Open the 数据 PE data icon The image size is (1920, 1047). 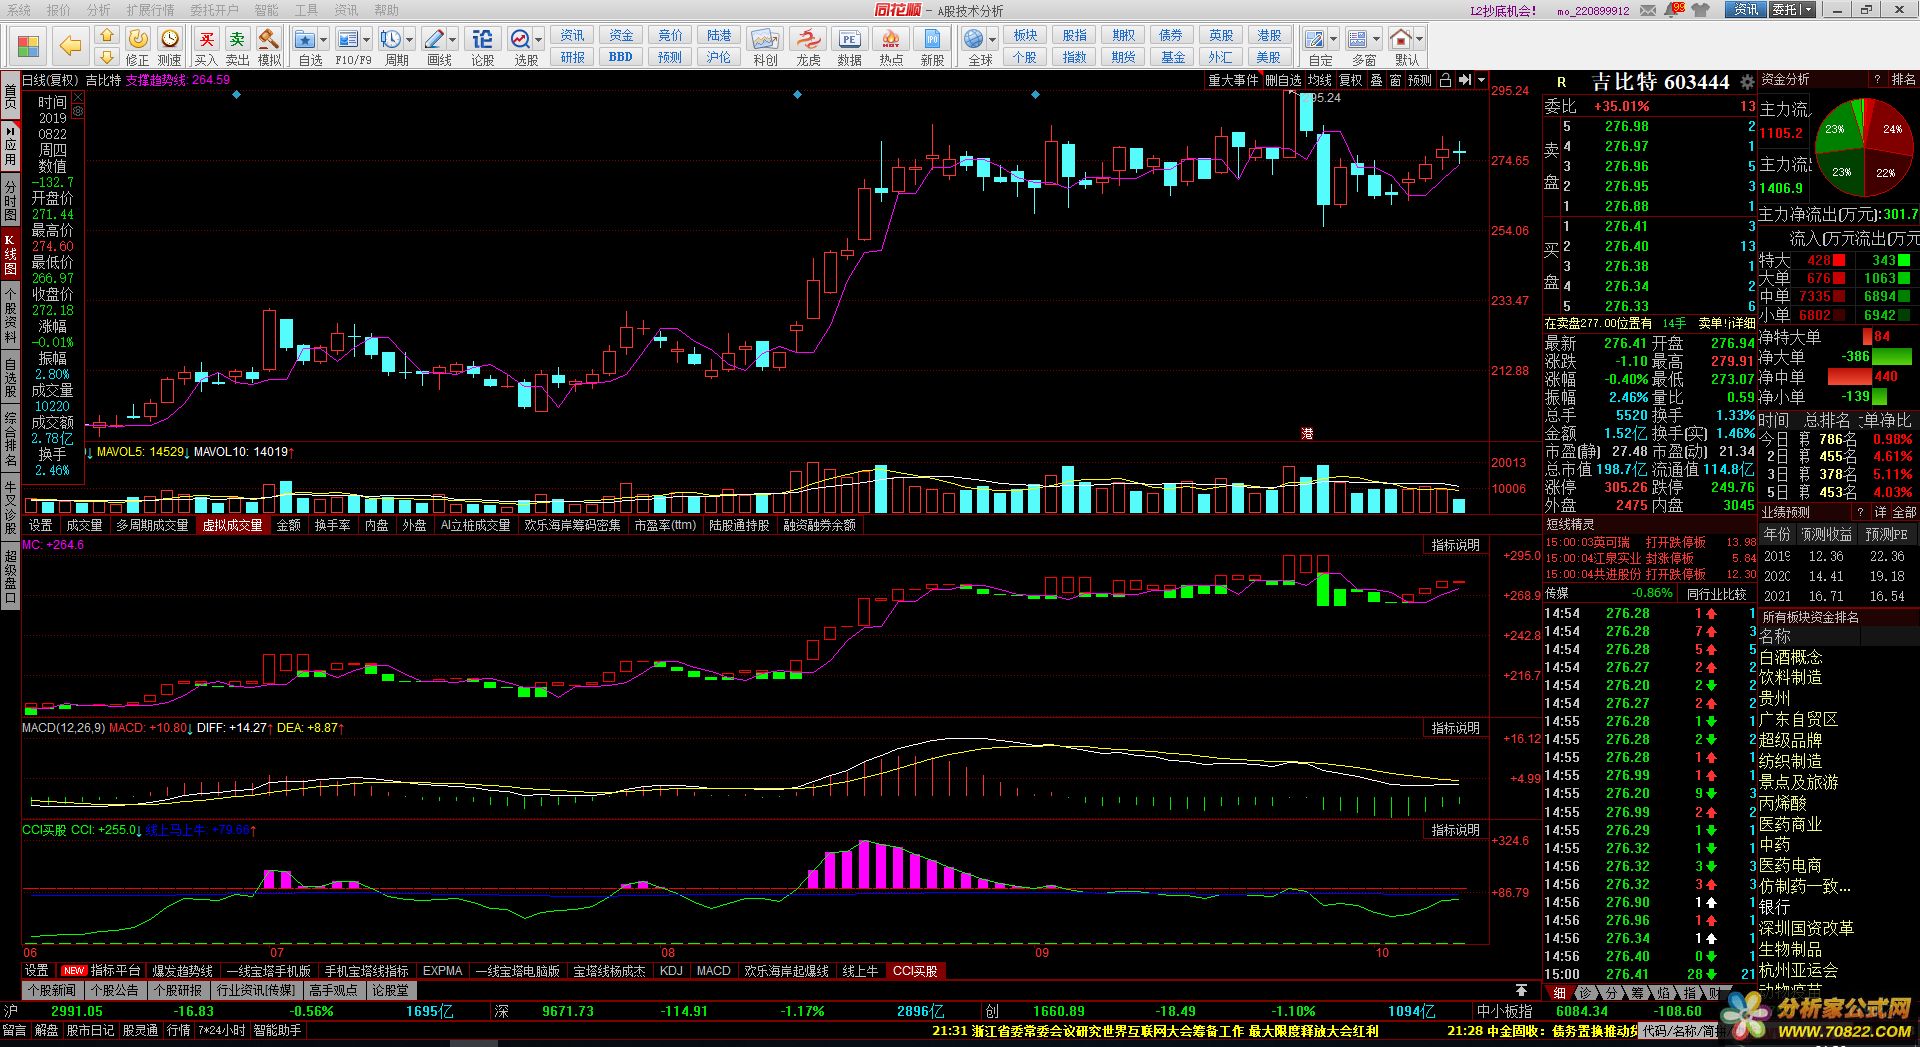[x=849, y=45]
